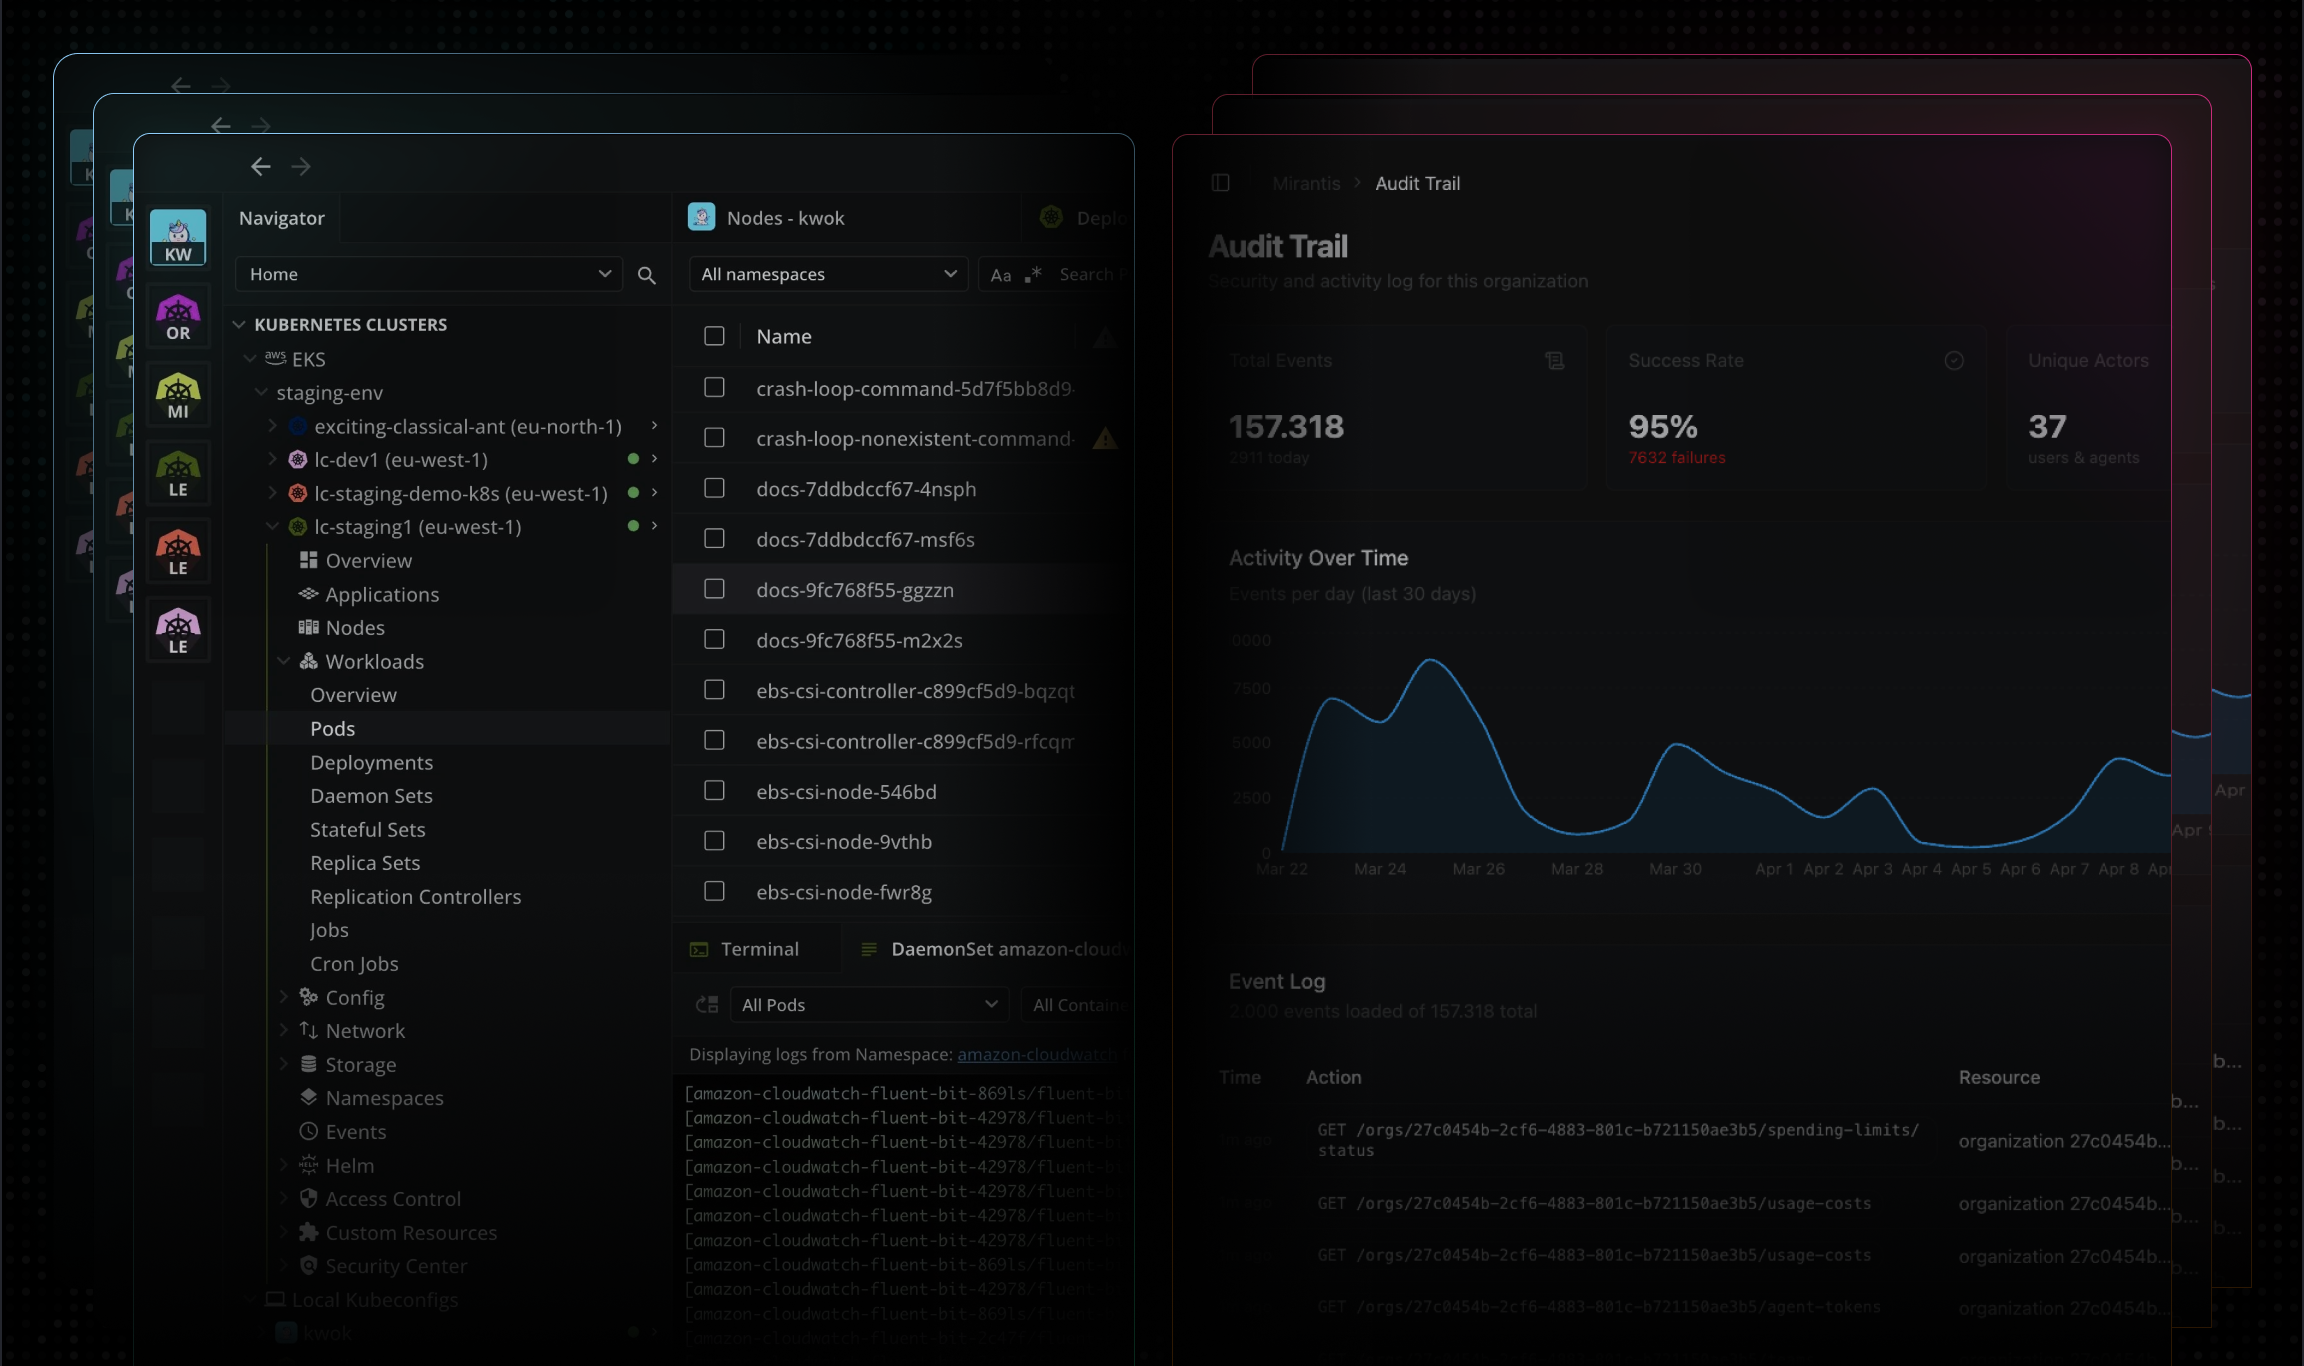
Task: Switch to the Navigator tab
Action: pyautogui.click(x=282, y=218)
